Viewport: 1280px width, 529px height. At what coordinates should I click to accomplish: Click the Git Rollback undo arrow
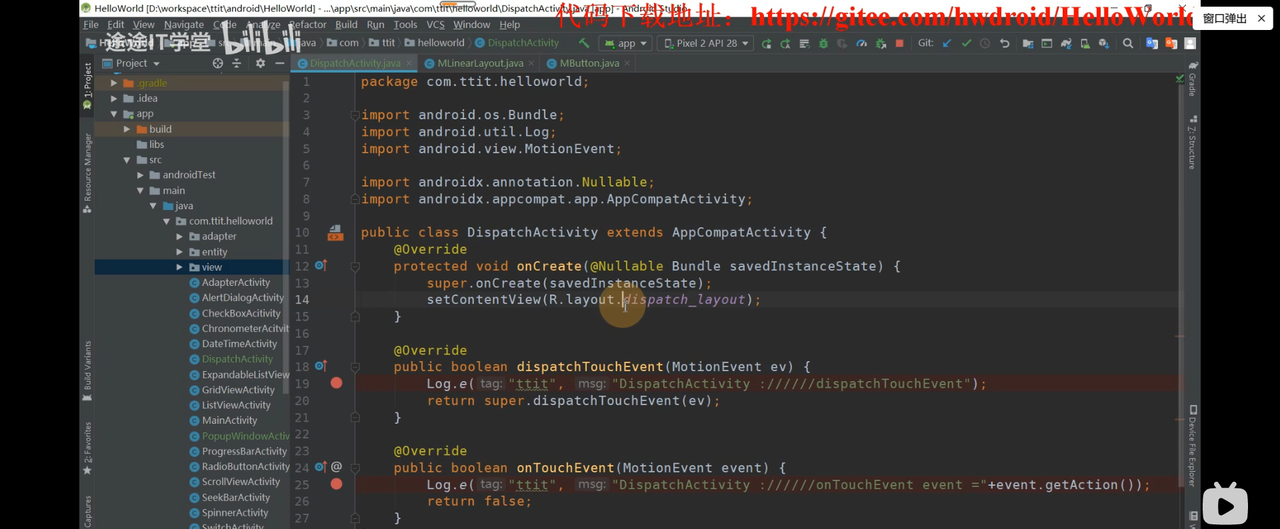[x=1005, y=43]
